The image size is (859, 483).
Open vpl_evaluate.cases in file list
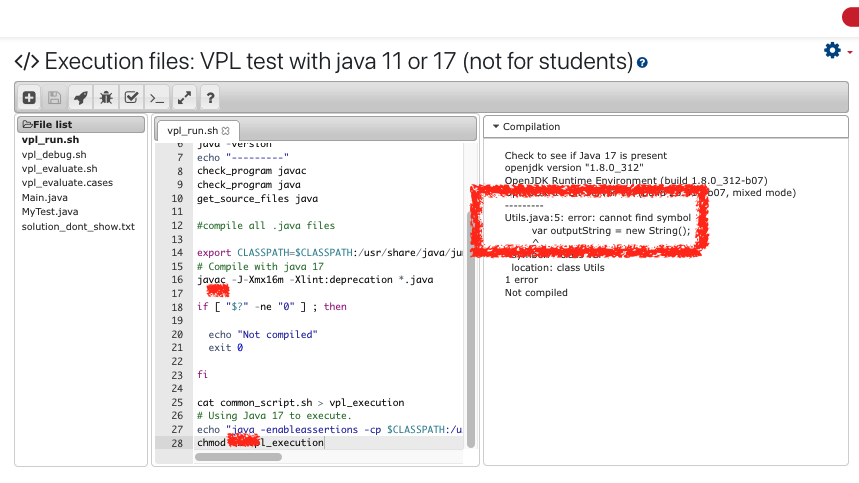click(x=67, y=183)
